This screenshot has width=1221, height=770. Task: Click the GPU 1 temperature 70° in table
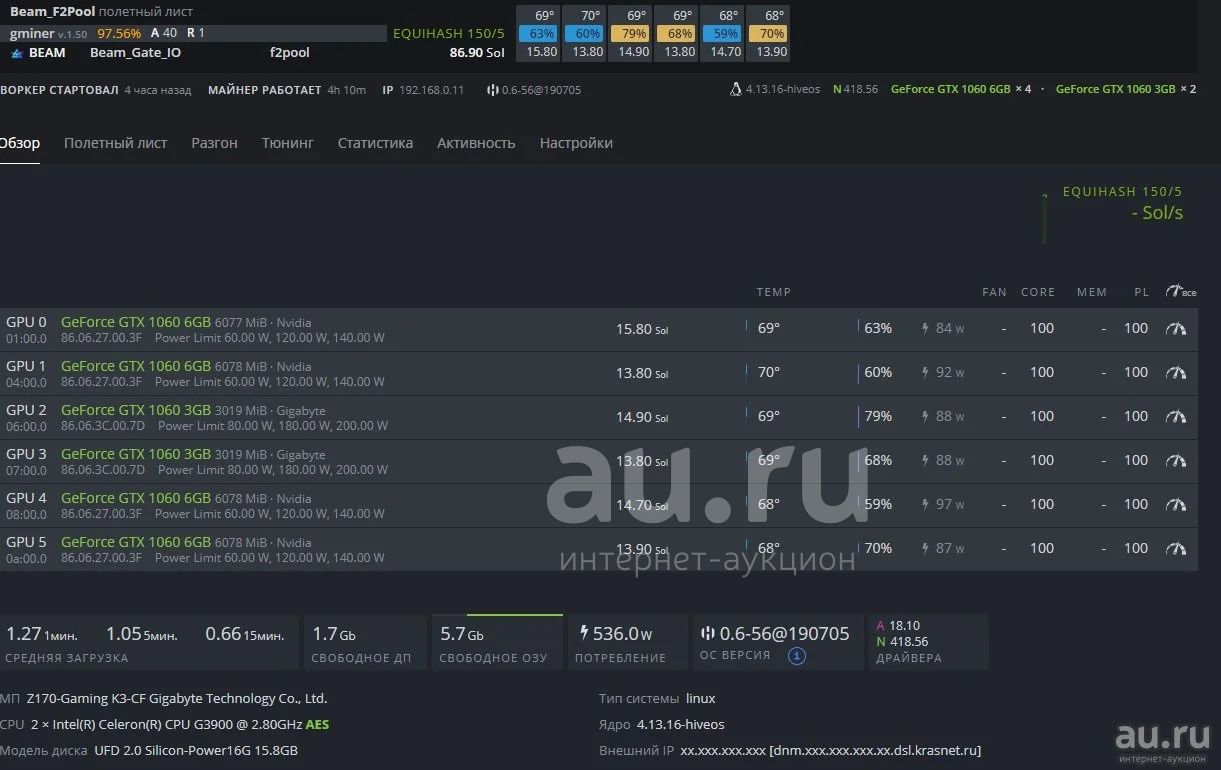[769, 372]
